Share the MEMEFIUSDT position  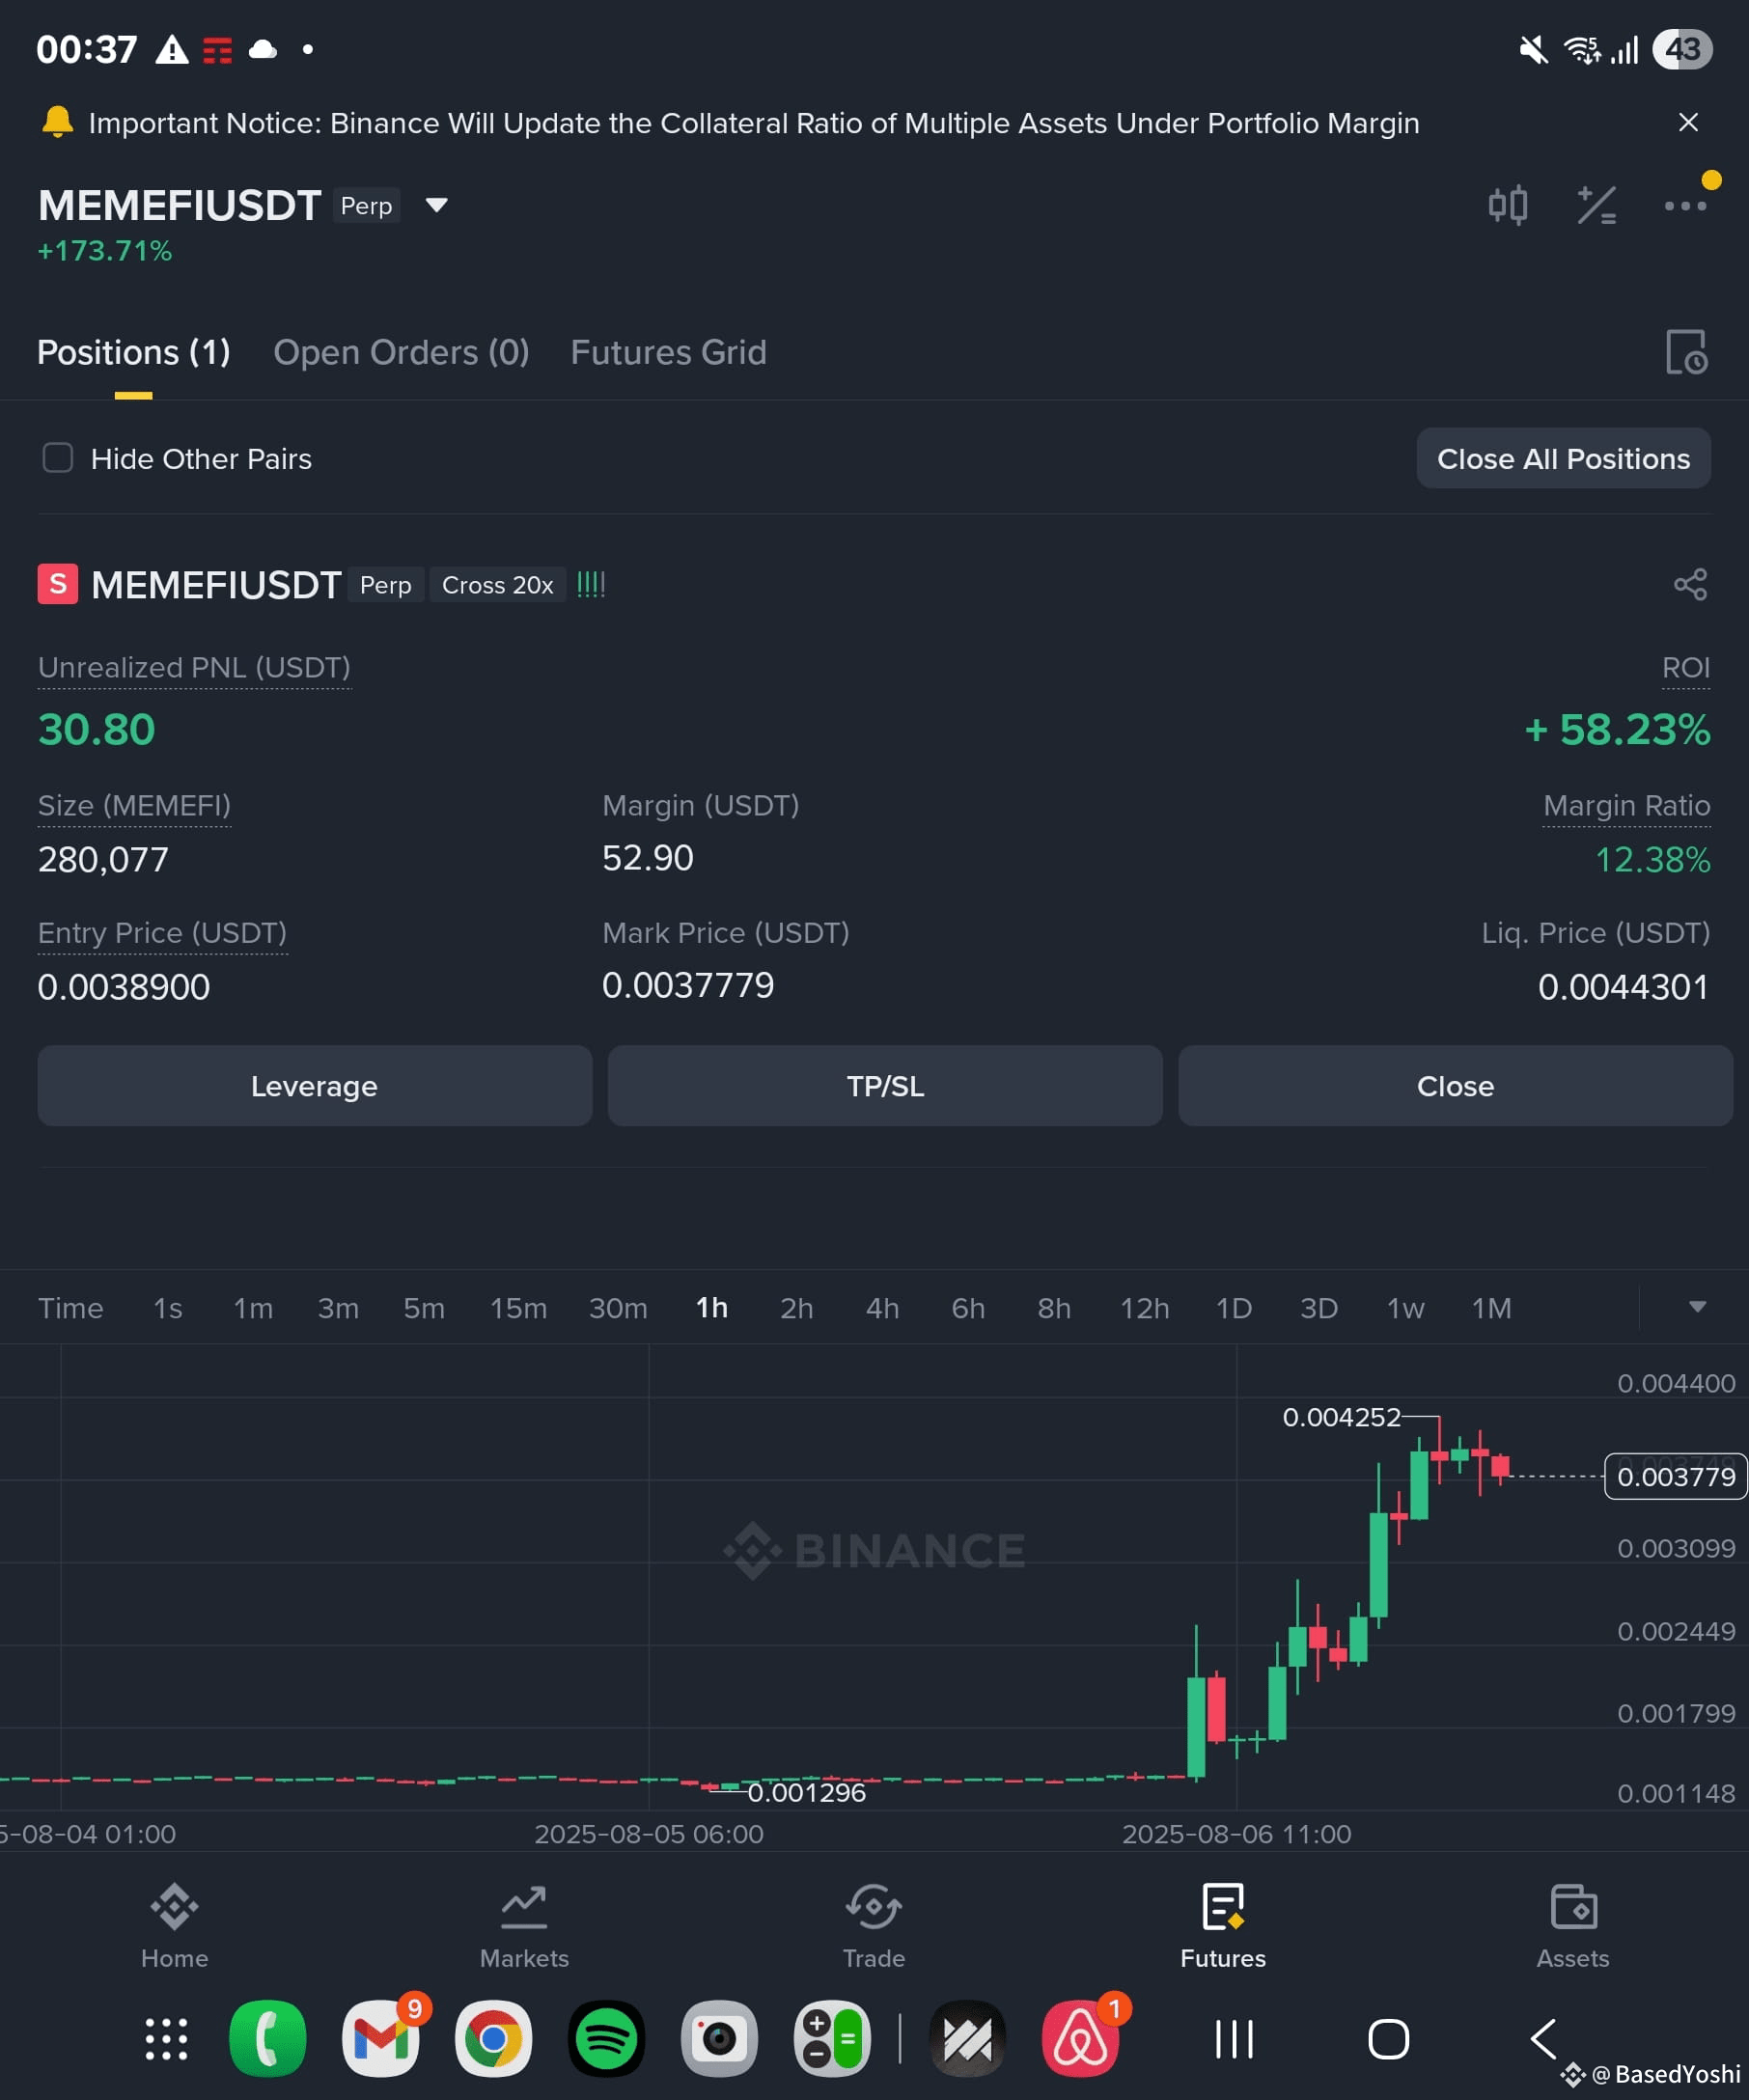coord(1690,584)
